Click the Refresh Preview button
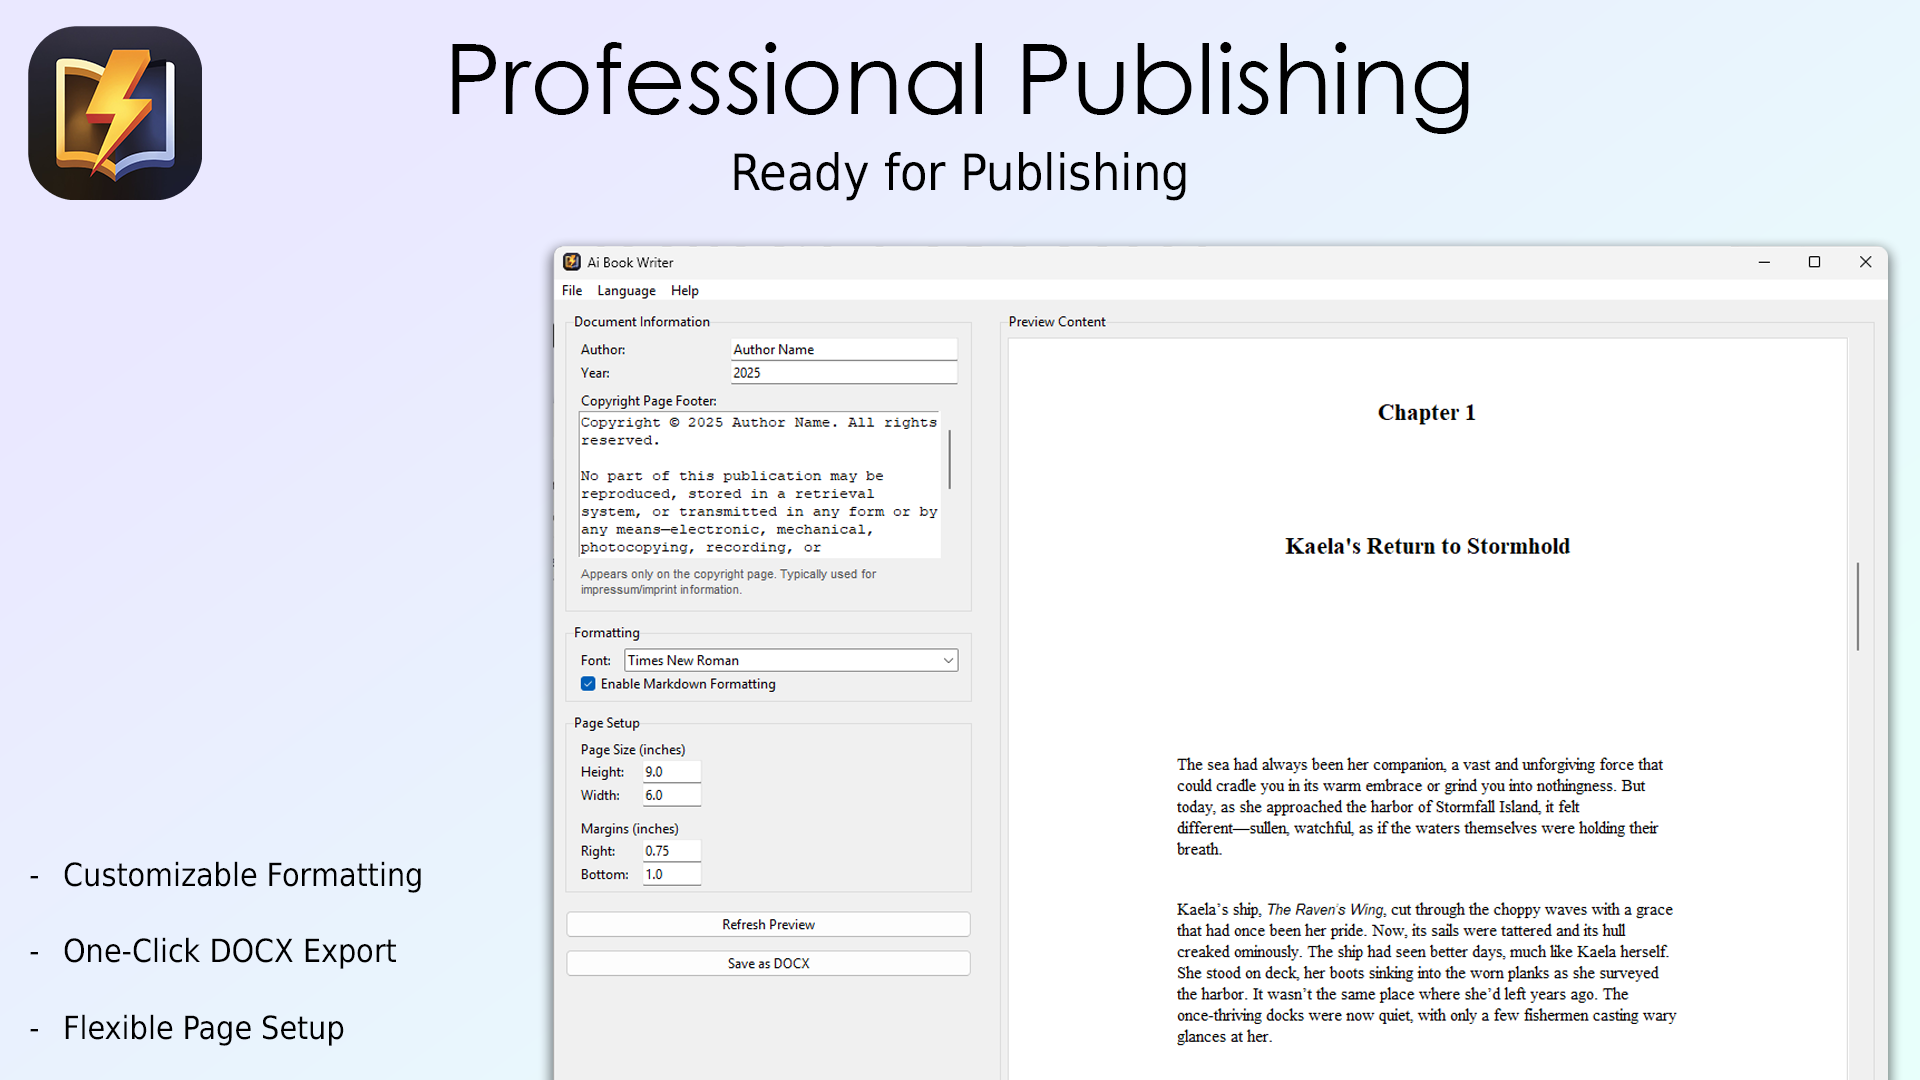Viewport: 1920px width, 1080px height. click(768, 924)
